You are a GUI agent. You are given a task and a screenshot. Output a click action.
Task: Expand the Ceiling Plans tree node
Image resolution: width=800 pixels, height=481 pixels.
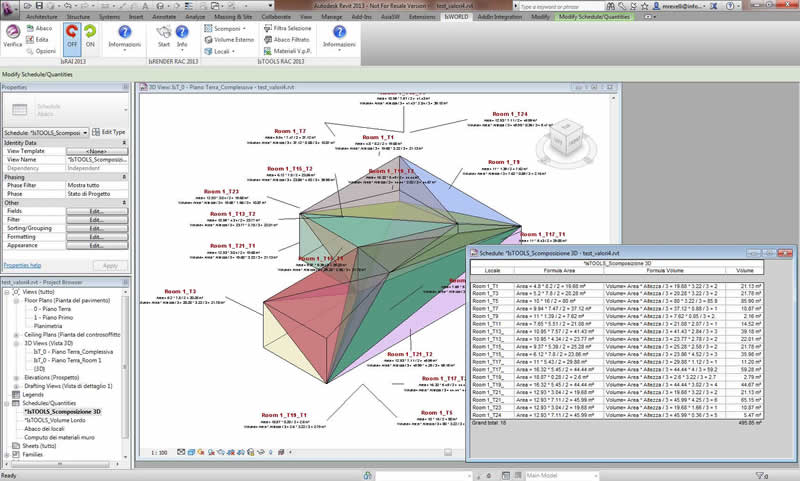click(16, 335)
